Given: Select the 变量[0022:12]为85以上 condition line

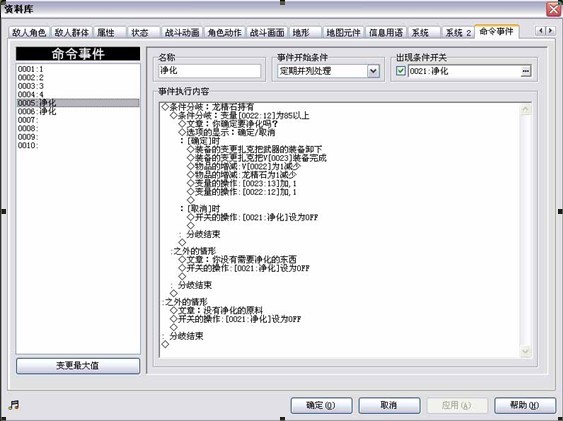Looking at the screenshot, I should (x=239, y=116).
